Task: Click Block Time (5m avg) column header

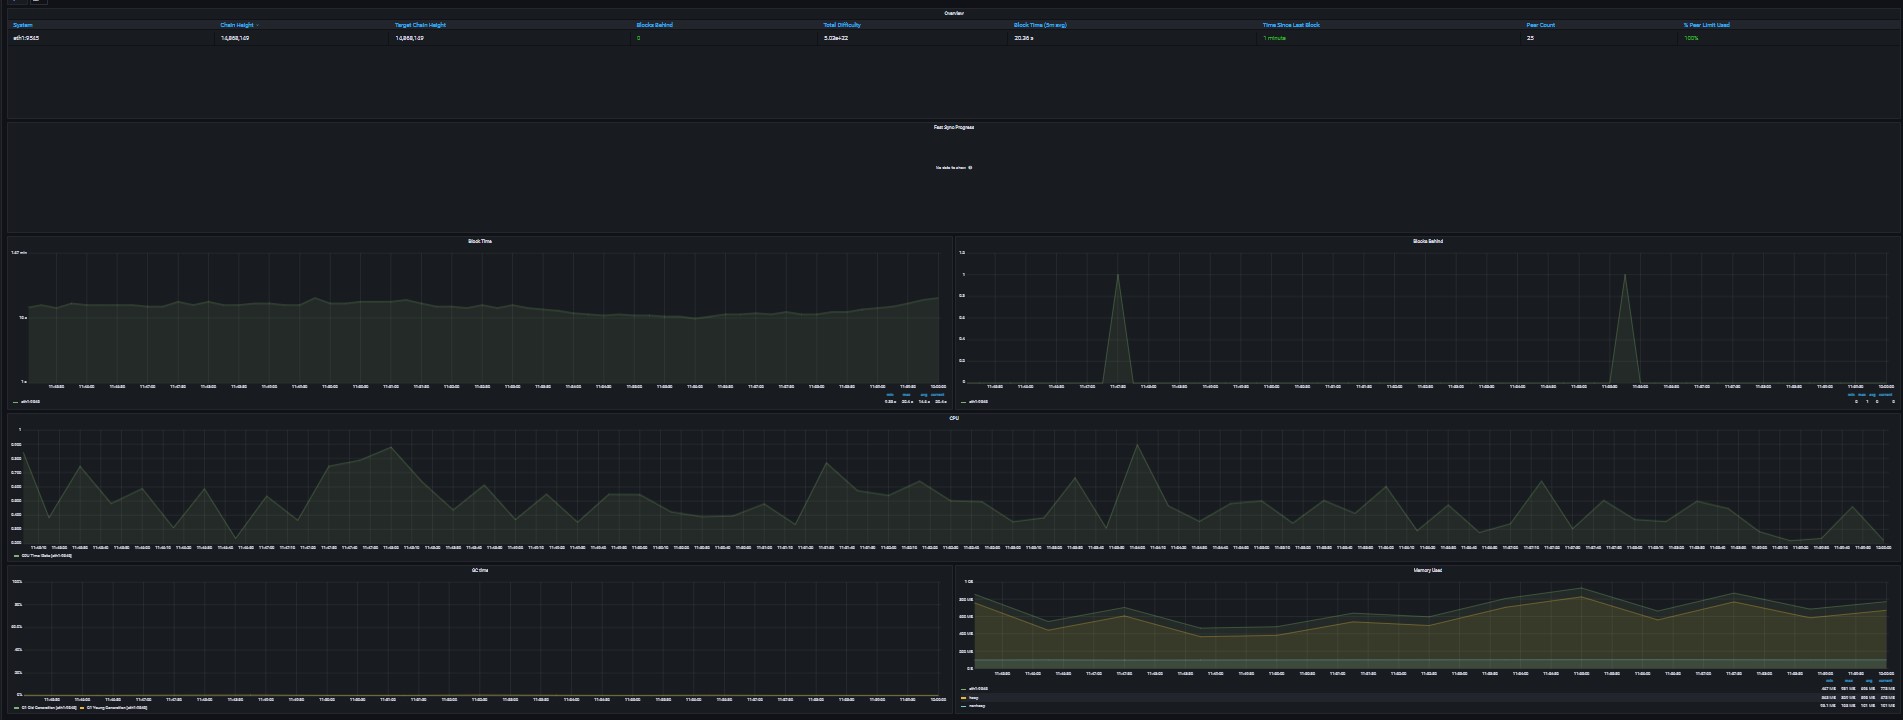Action: tap(1040, 25)
